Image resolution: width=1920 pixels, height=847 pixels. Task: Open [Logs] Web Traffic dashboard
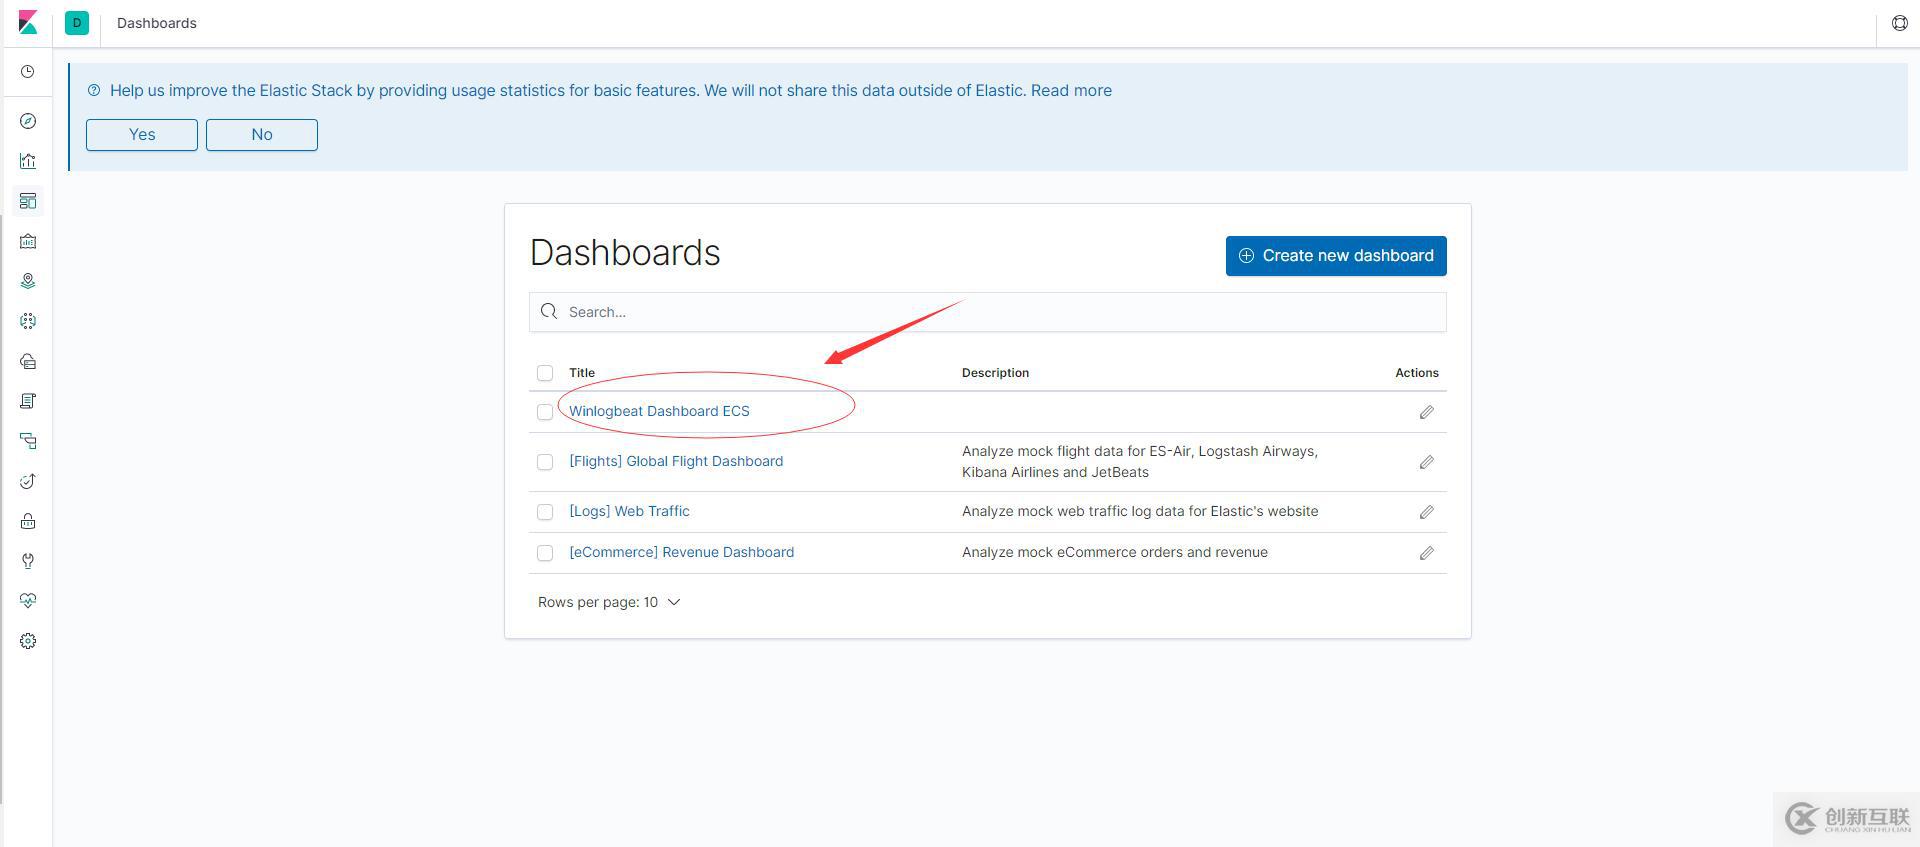click(x=629, y=511)
